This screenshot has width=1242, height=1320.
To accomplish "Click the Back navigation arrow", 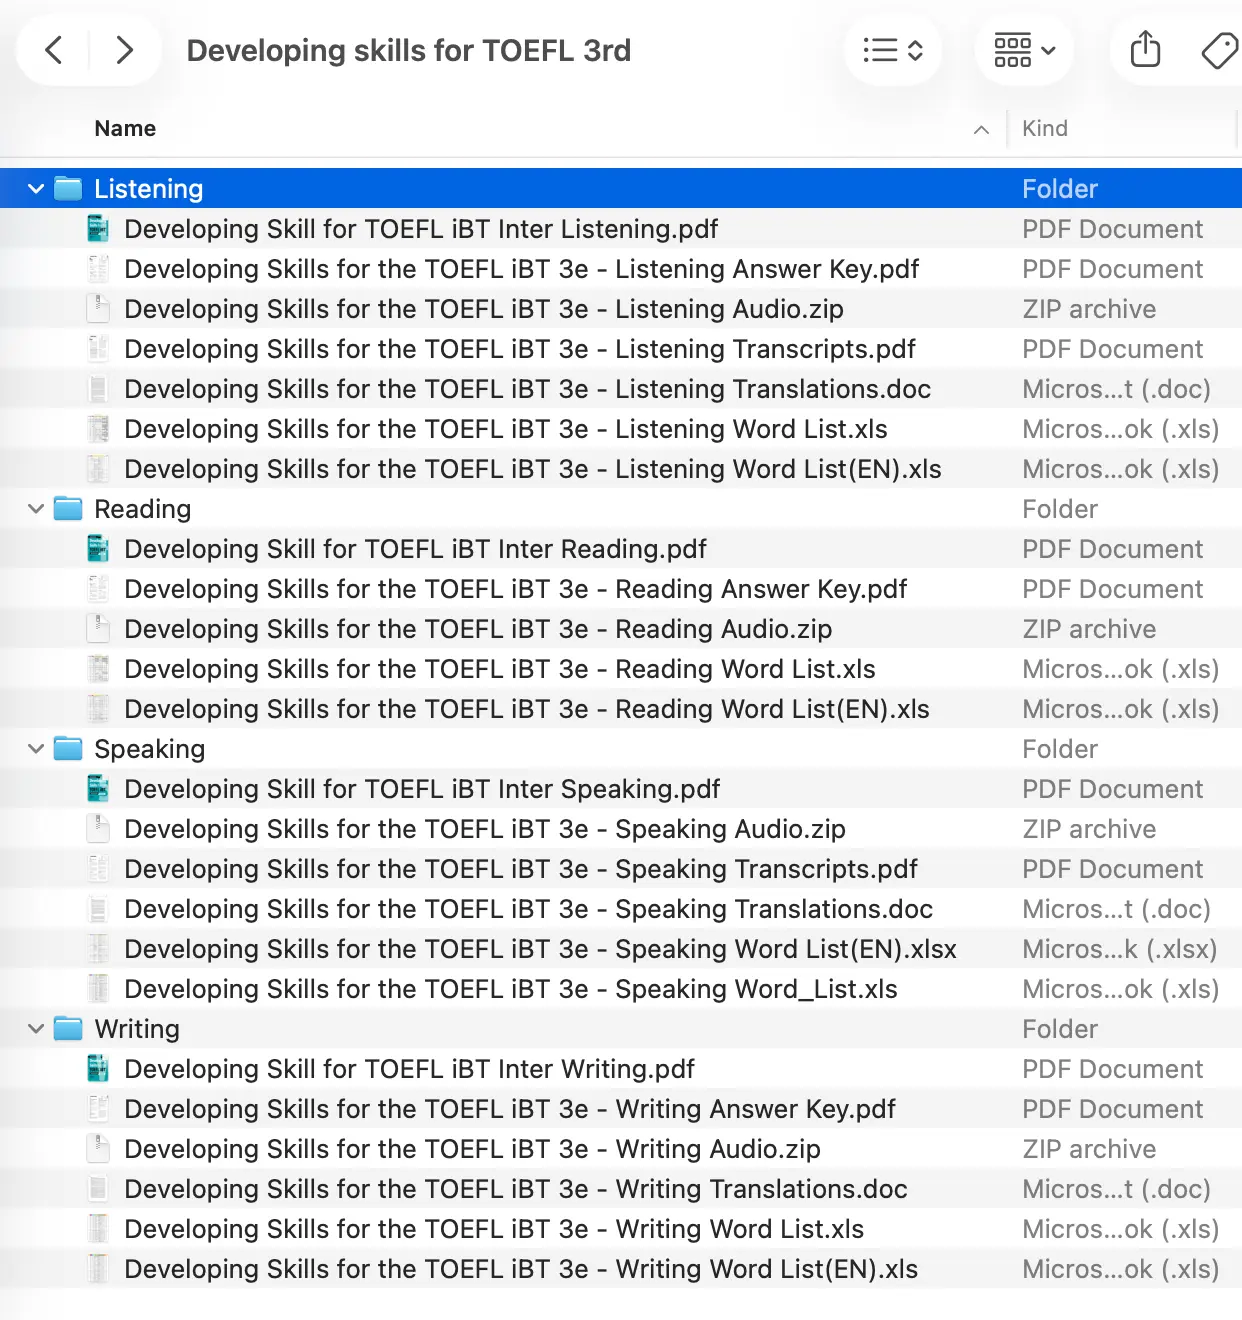I will point(54,50).
